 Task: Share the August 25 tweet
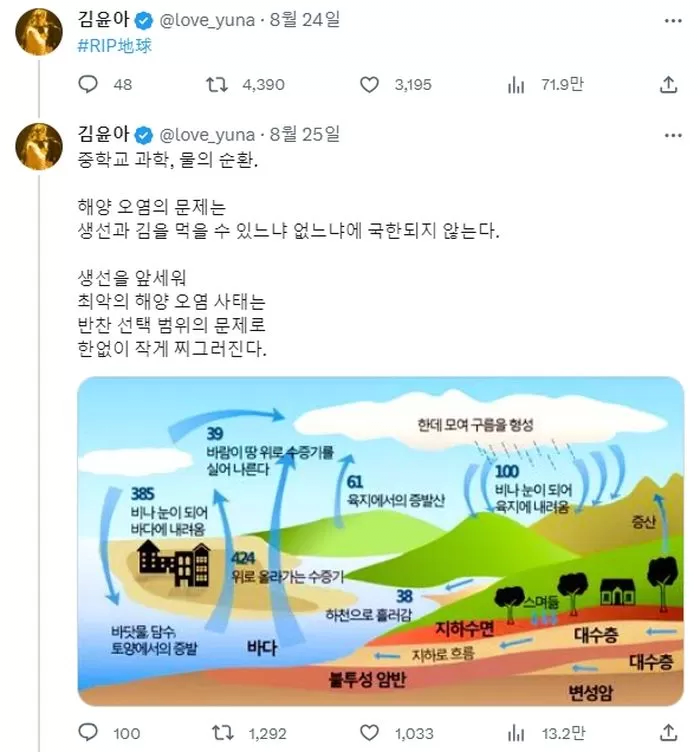click(668, 733)
